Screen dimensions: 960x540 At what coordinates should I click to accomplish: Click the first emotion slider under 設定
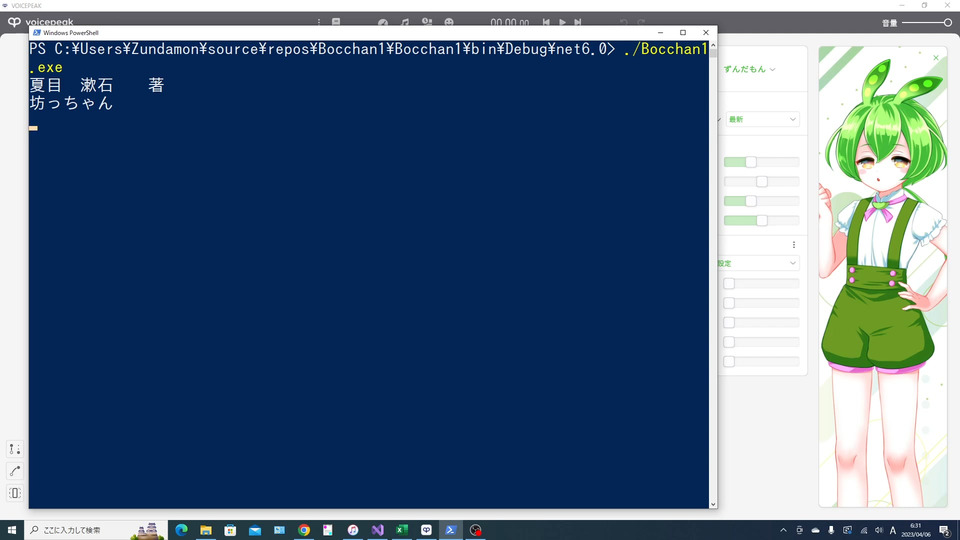point(762,283)
